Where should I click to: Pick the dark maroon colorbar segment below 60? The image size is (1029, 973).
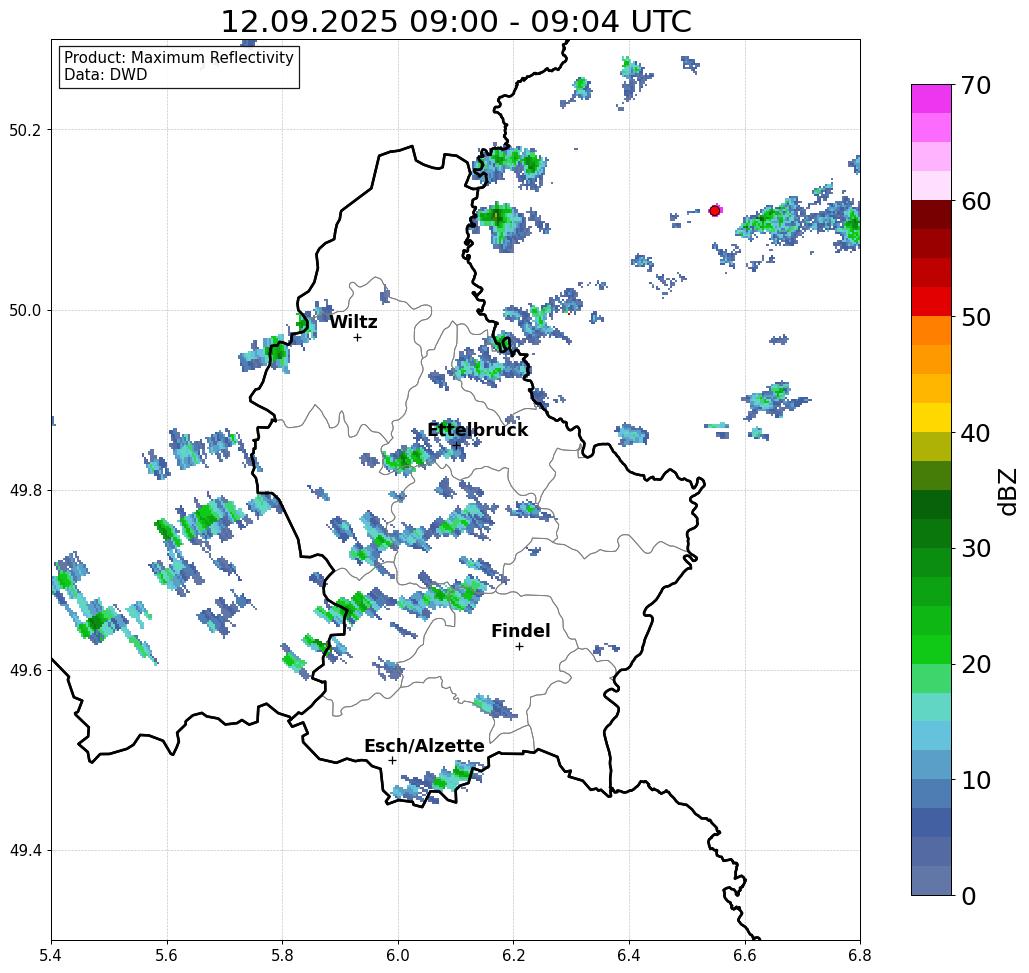pos(931,215)
